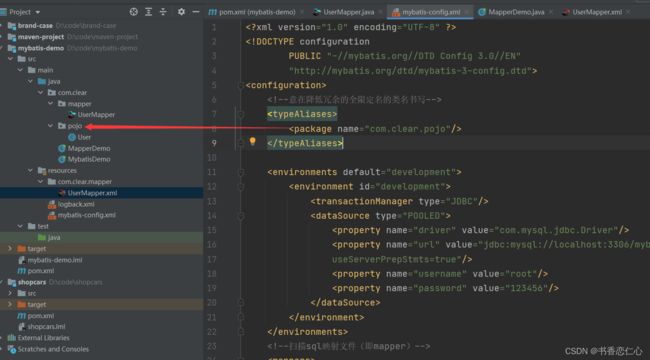Close the pom.xml (mybatis-demo) tab

point(301,12)
